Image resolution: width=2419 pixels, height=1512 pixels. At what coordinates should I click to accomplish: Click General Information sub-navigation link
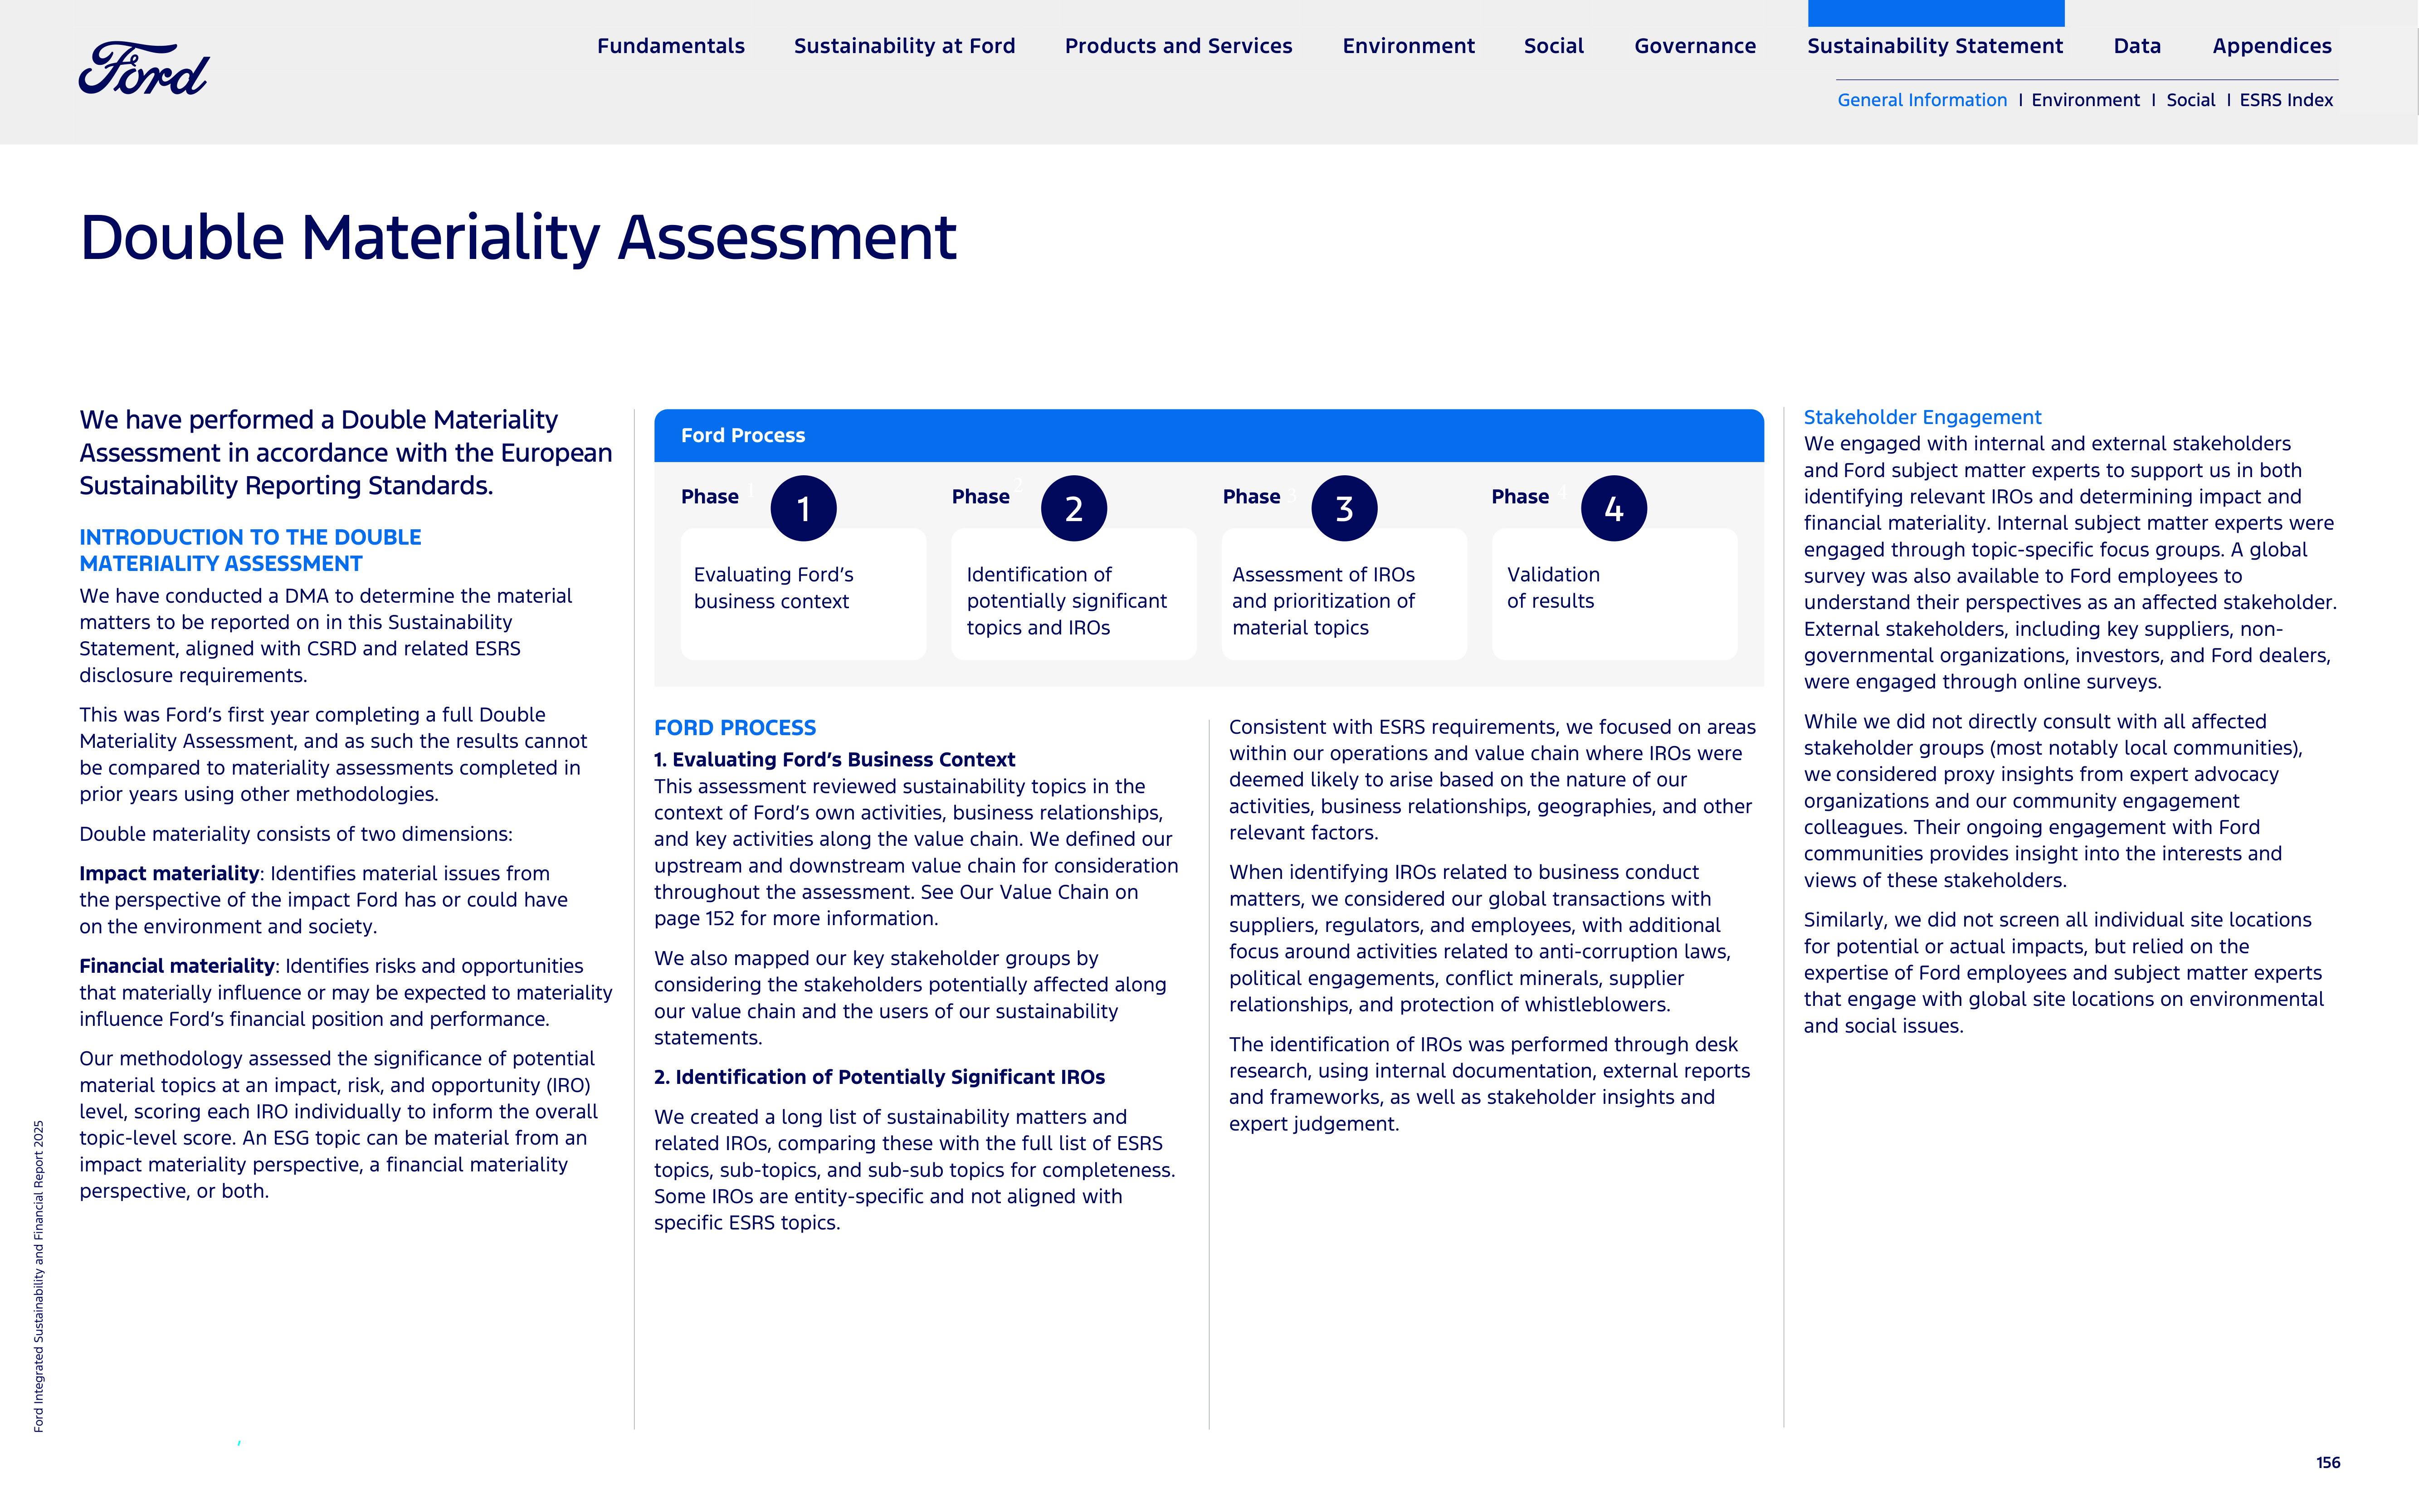coord(1922,100)
